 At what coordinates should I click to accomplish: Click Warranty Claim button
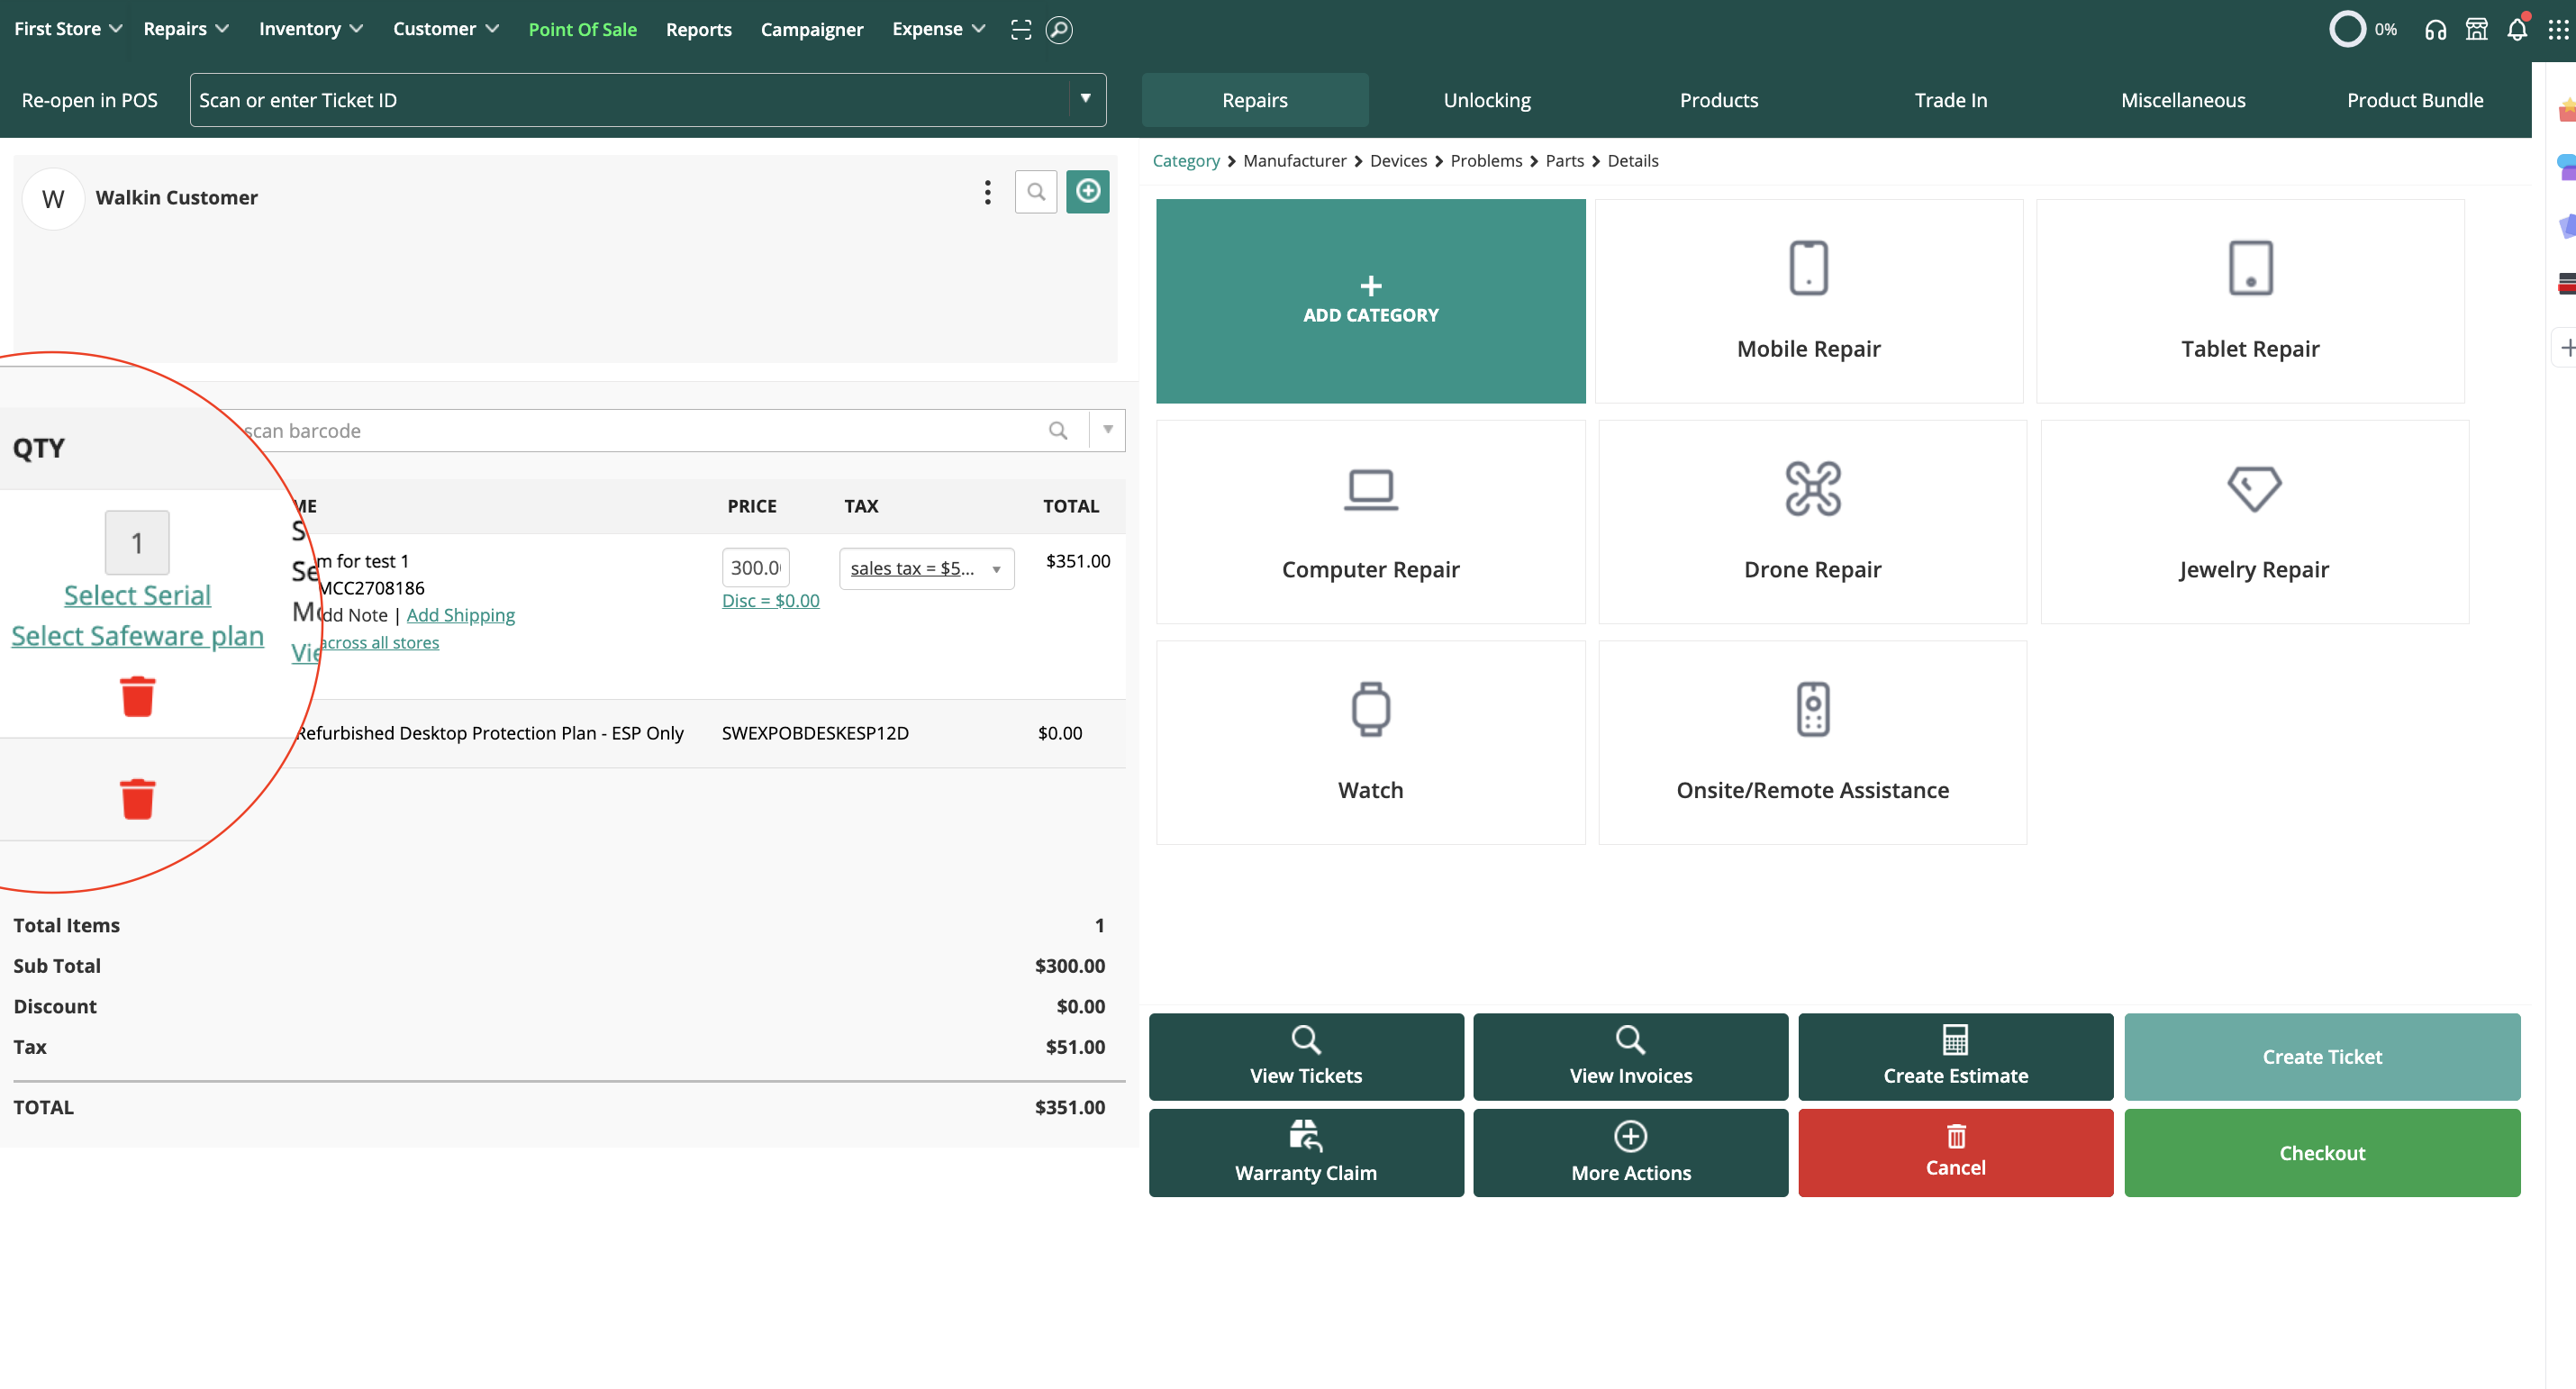pos(1306,1152)
